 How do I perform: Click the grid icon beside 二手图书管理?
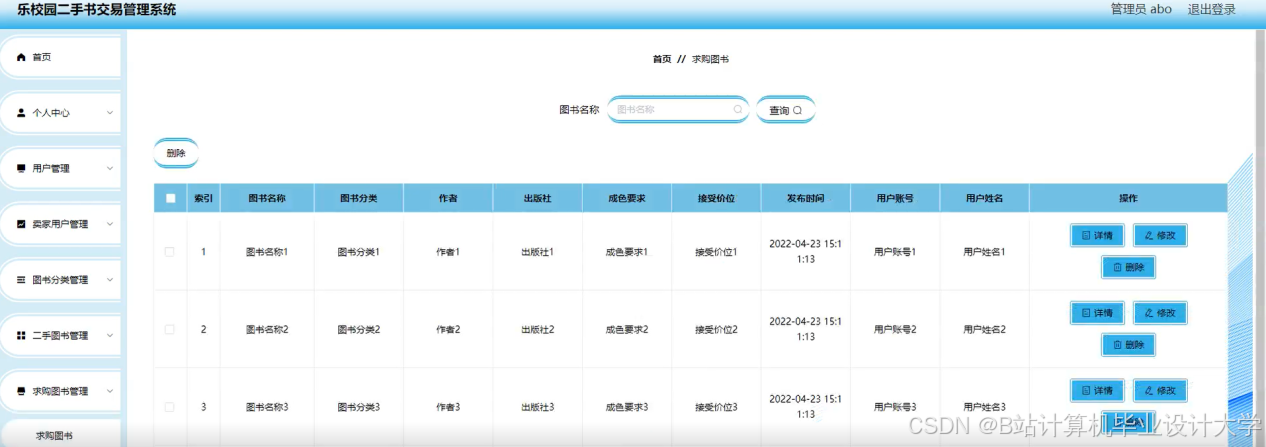[21, 336]
